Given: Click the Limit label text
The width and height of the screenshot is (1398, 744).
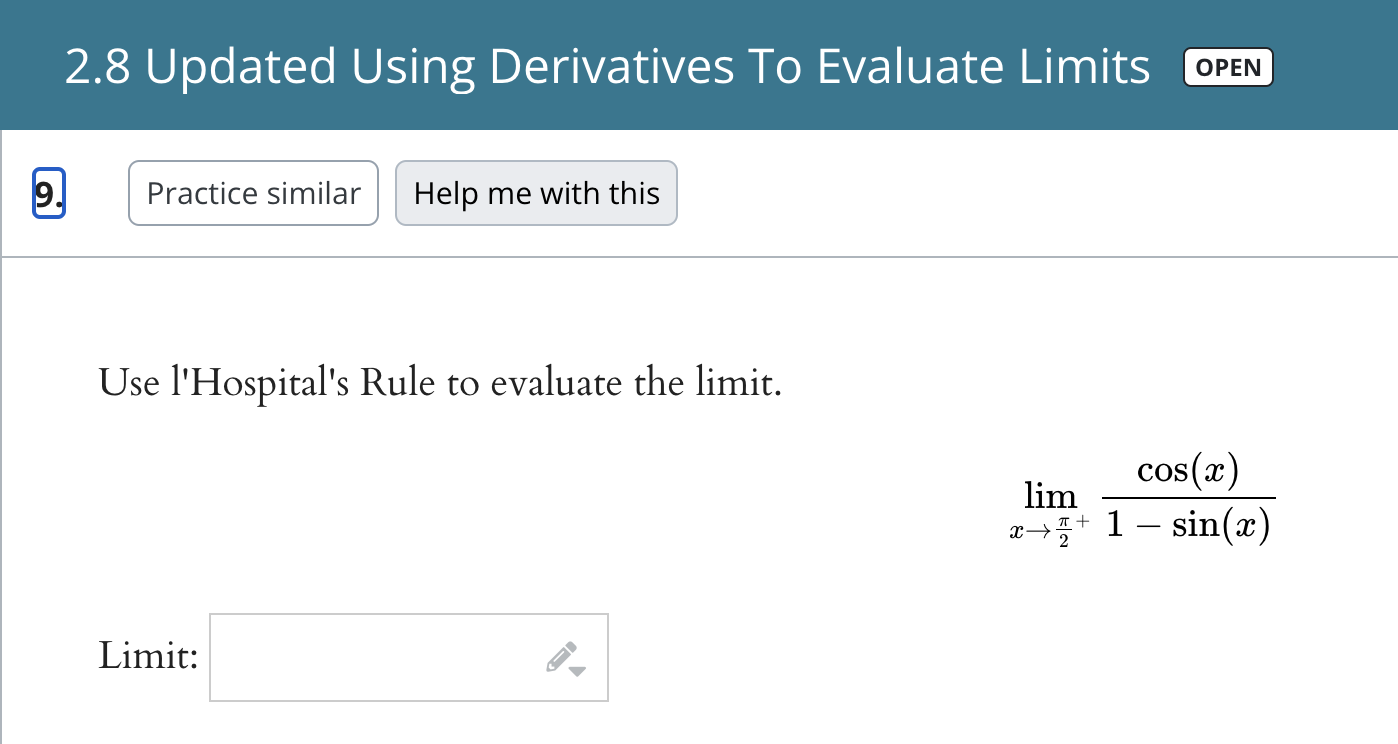Looking at the screenshot, I should 146,656.
